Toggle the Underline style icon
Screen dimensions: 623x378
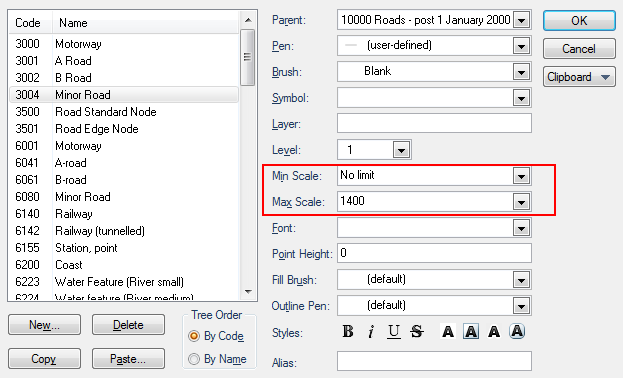(393, 331)
